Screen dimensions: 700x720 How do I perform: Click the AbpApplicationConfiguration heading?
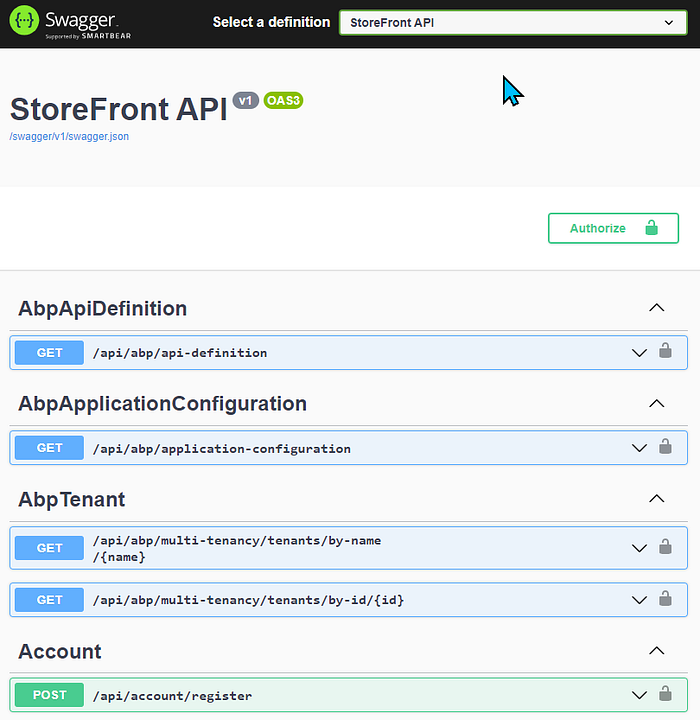coord(162,404)
